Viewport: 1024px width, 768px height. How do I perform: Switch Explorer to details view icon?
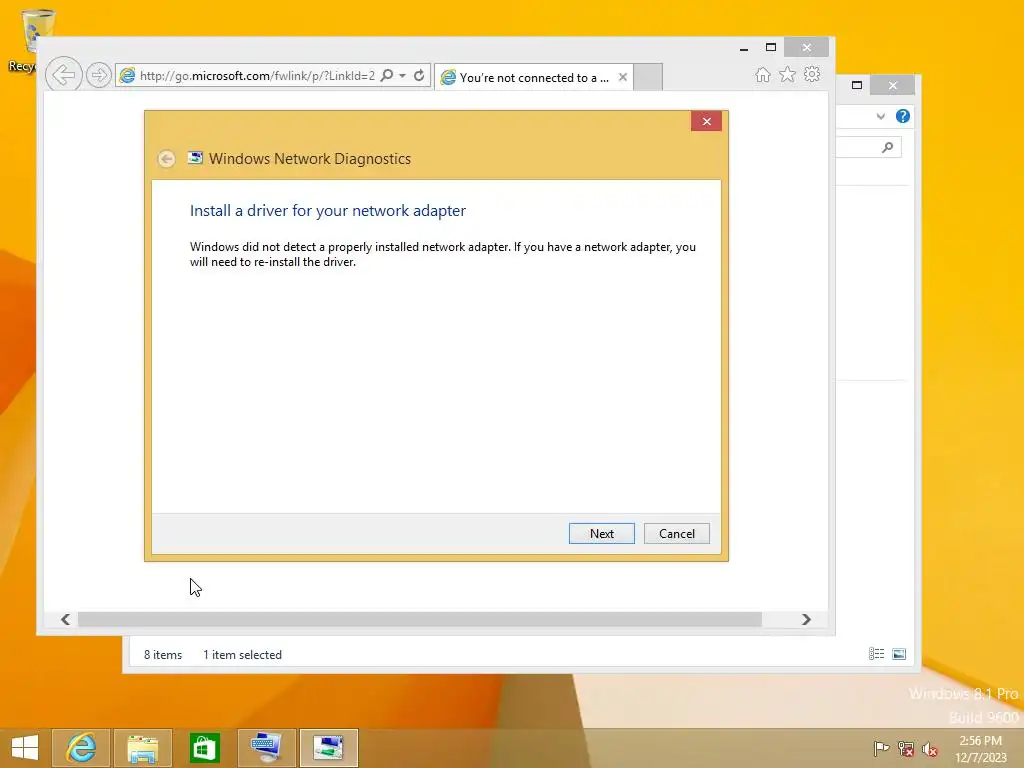tap(876, 654)
